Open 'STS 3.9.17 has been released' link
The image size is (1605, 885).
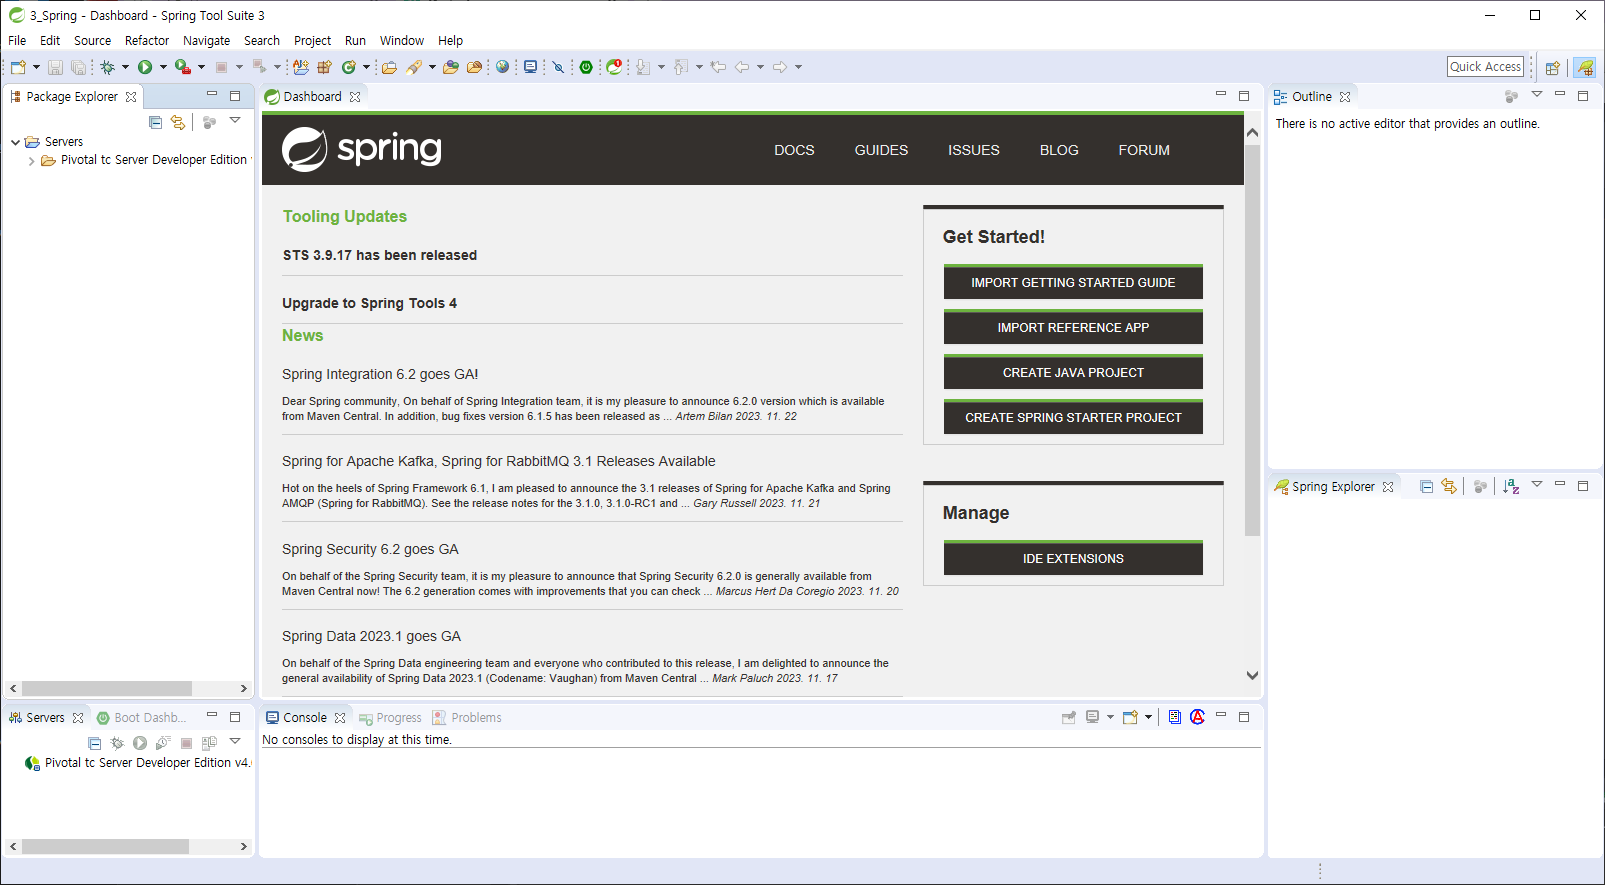coord(380,255)
